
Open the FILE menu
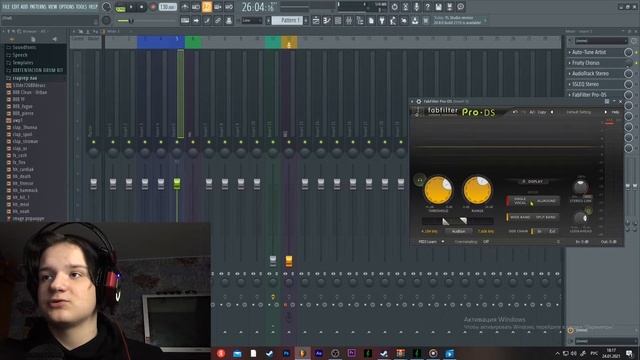(6, 7)
